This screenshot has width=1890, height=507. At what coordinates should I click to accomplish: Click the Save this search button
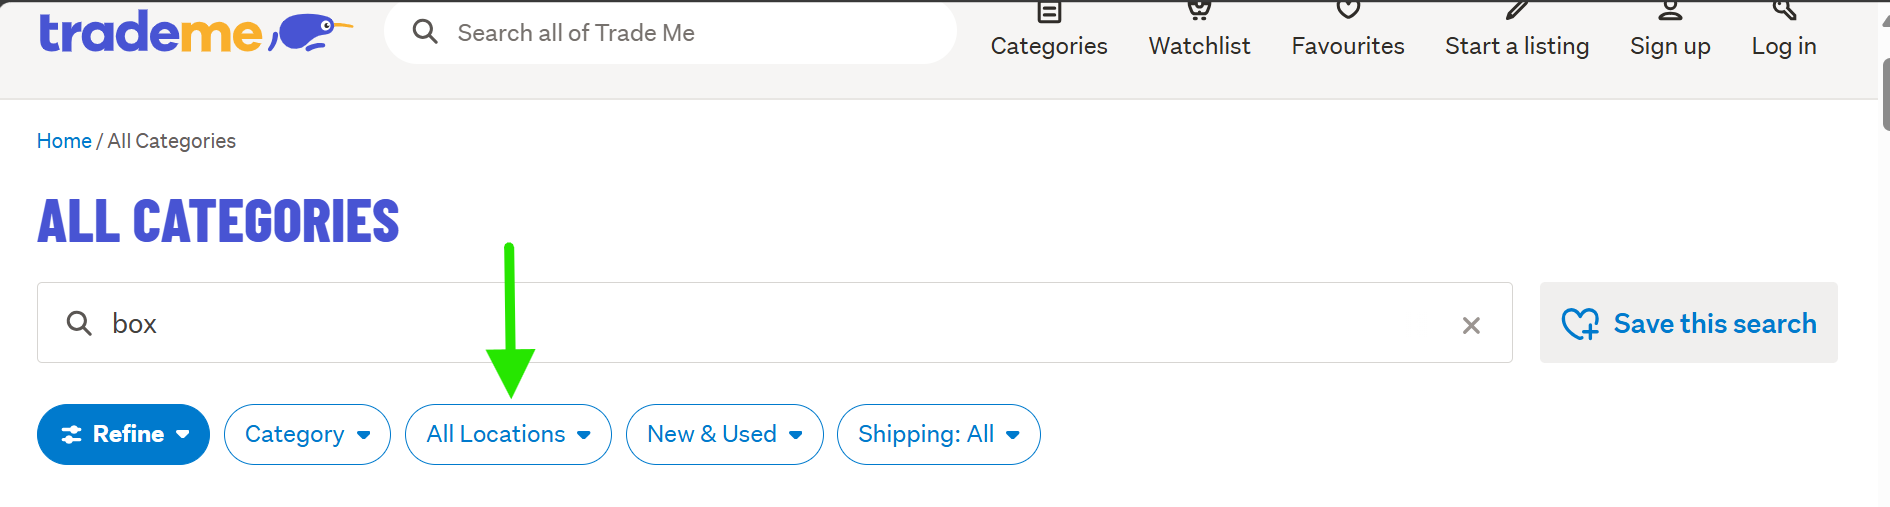(x=1714, y=323)
